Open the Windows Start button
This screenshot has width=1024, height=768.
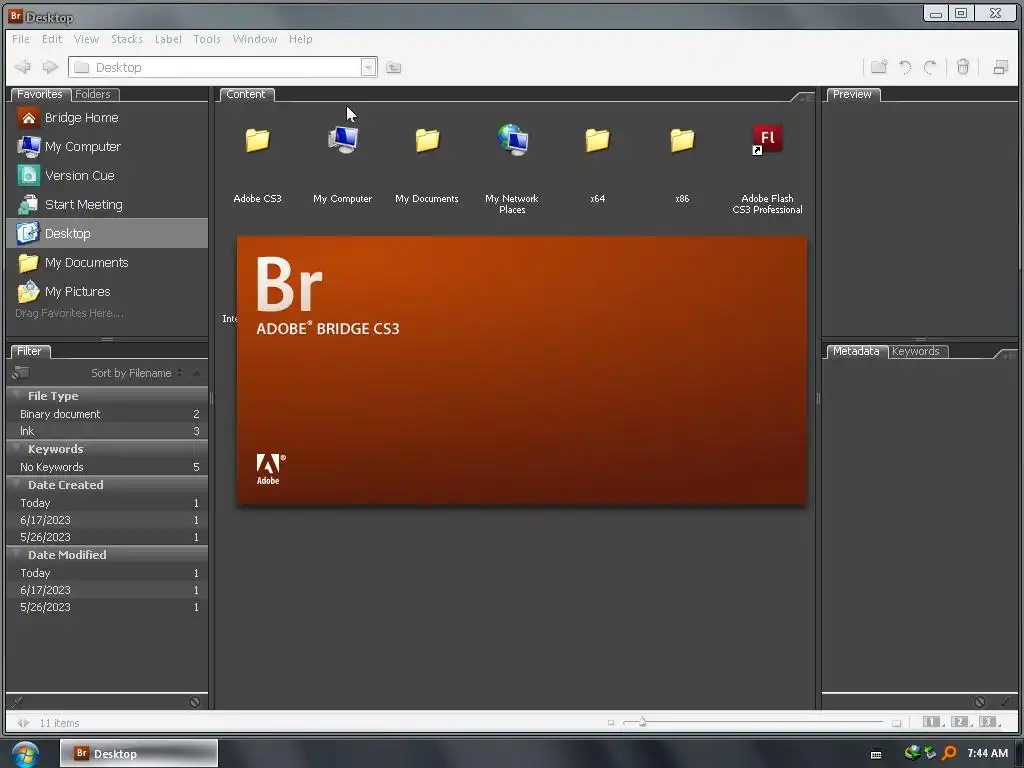(25, 754)
